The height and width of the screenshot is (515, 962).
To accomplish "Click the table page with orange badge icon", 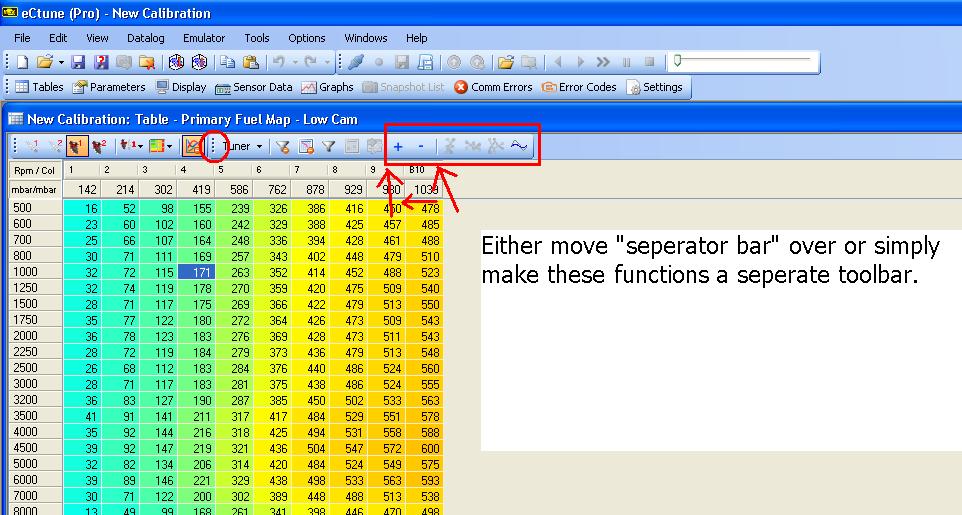I will 306,146.
